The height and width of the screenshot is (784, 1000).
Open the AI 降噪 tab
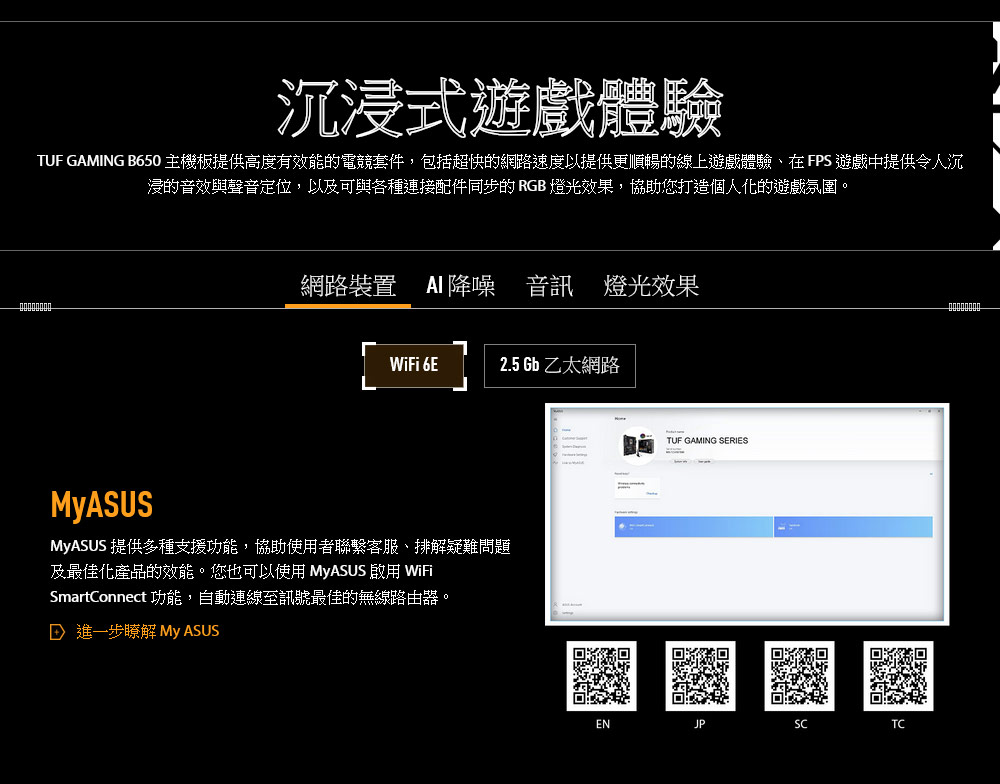click(x=460, y=286)
